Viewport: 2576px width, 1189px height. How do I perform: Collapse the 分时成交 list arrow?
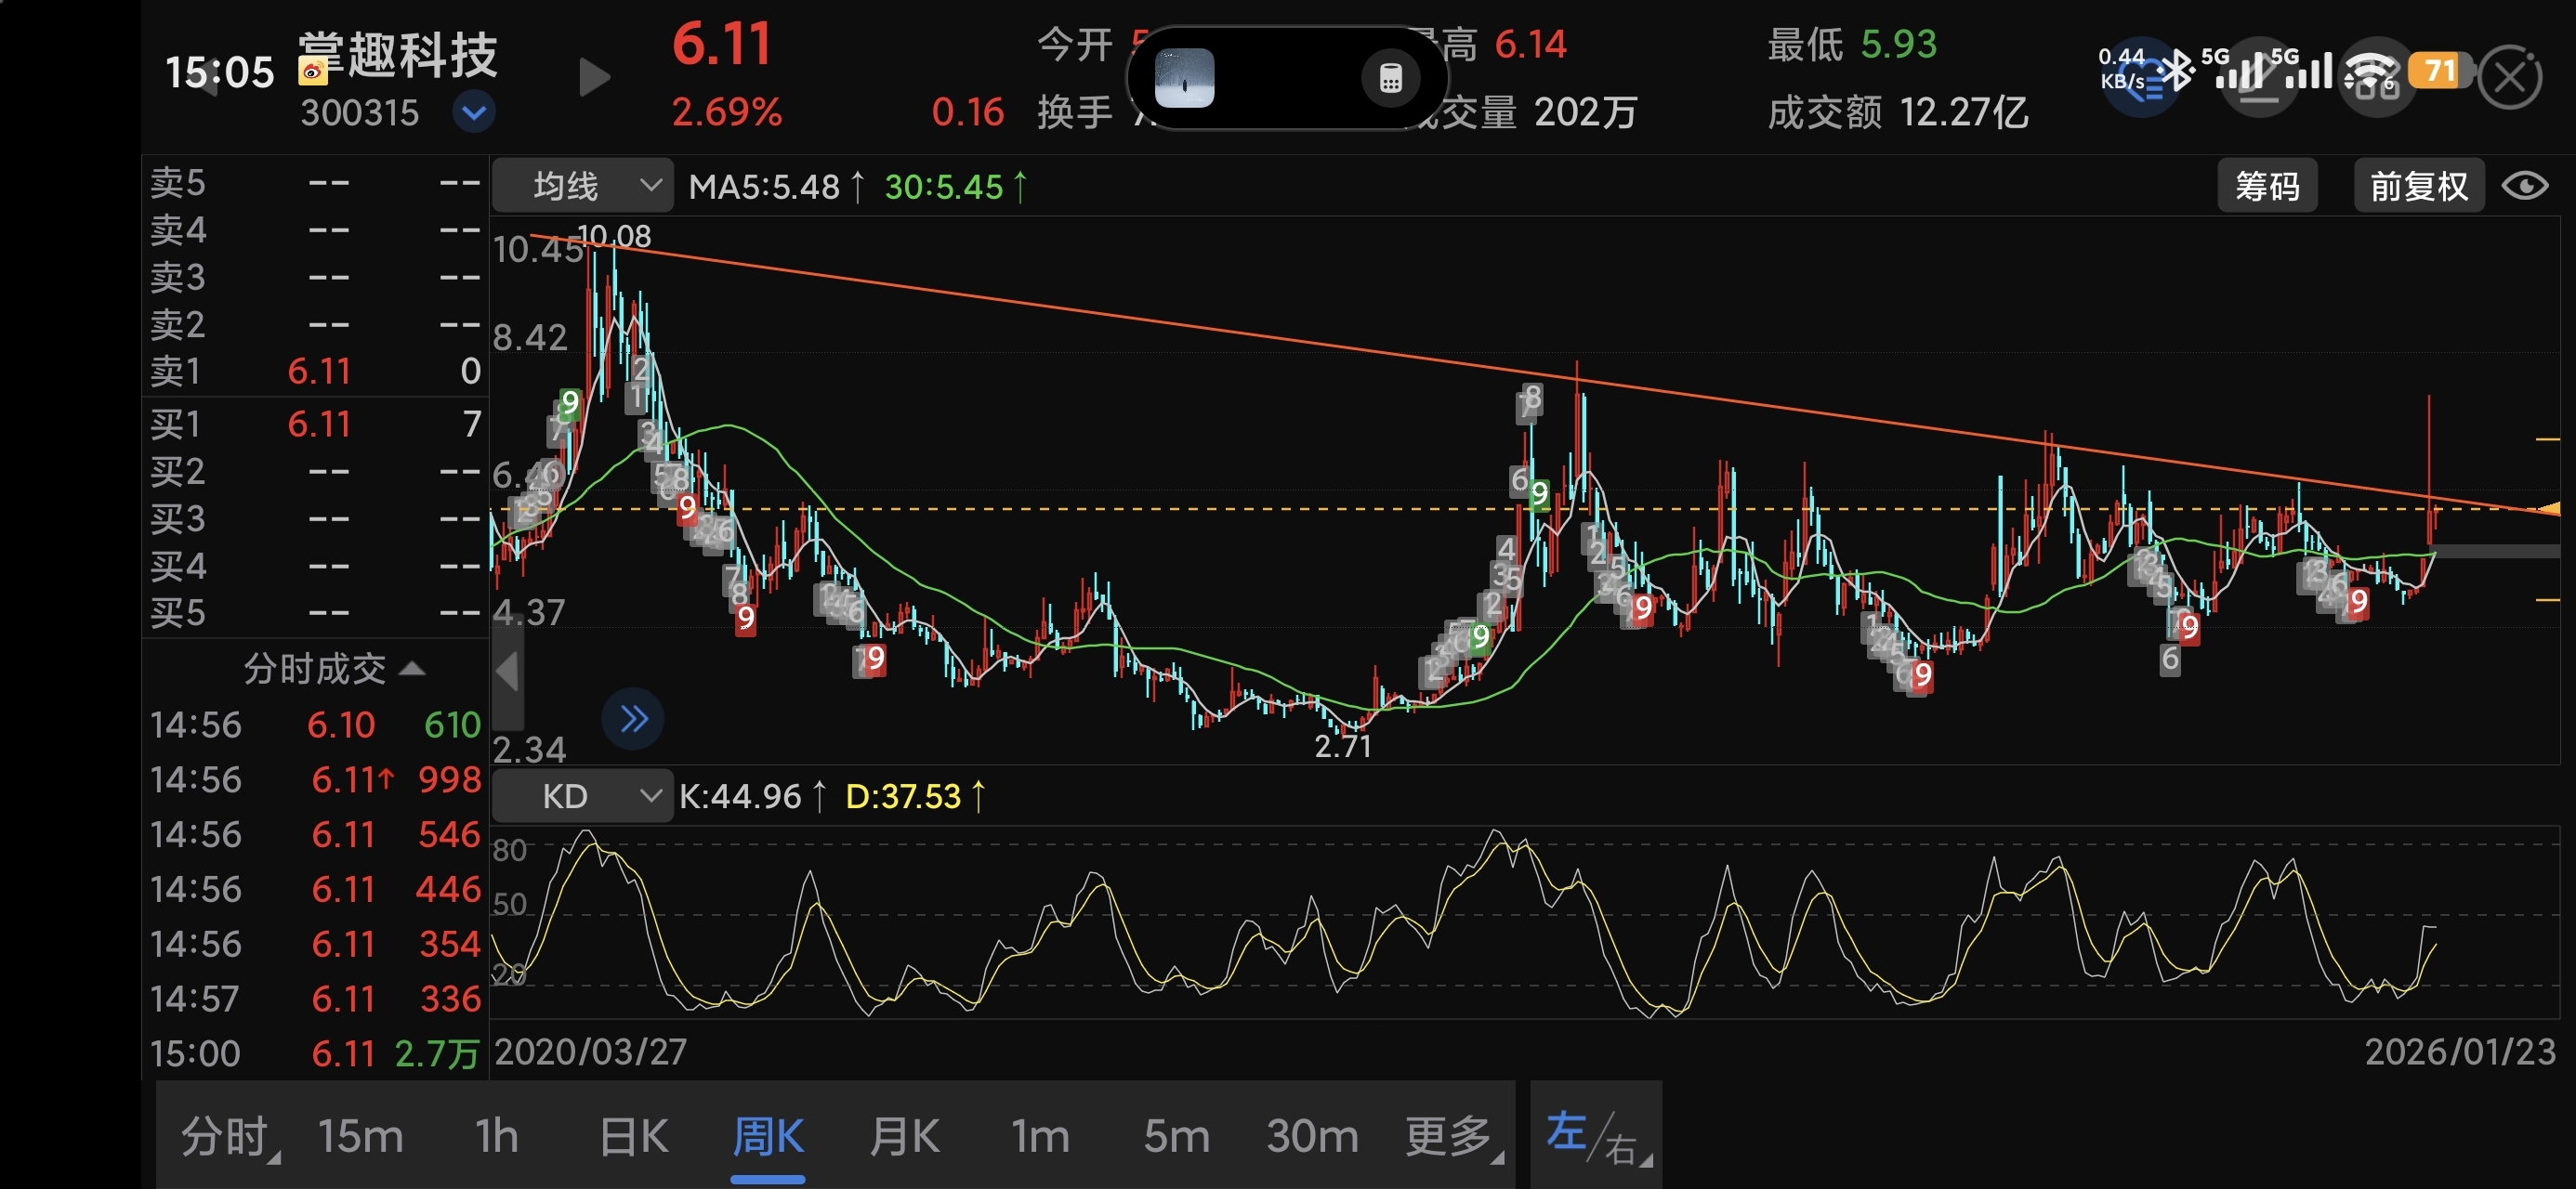pos(412,668)
